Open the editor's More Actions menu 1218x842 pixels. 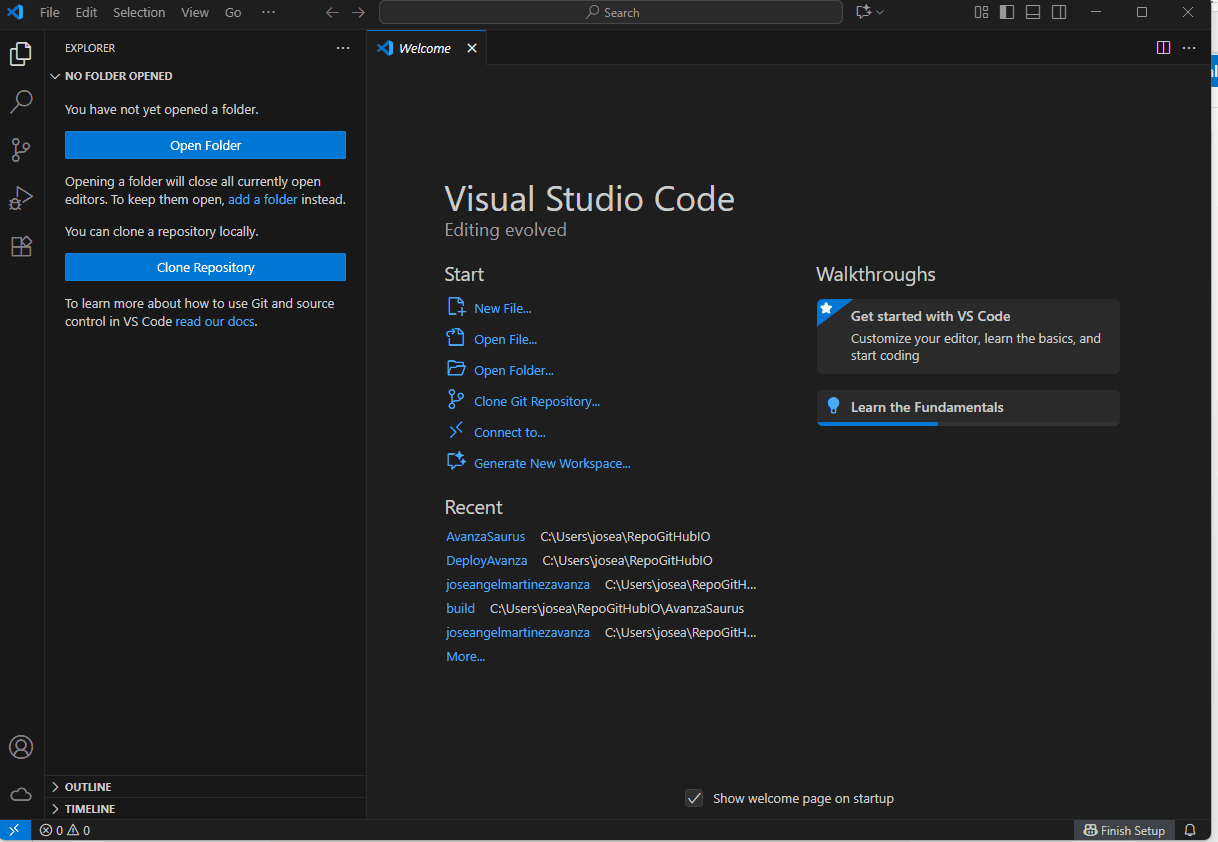point(1189,48)
